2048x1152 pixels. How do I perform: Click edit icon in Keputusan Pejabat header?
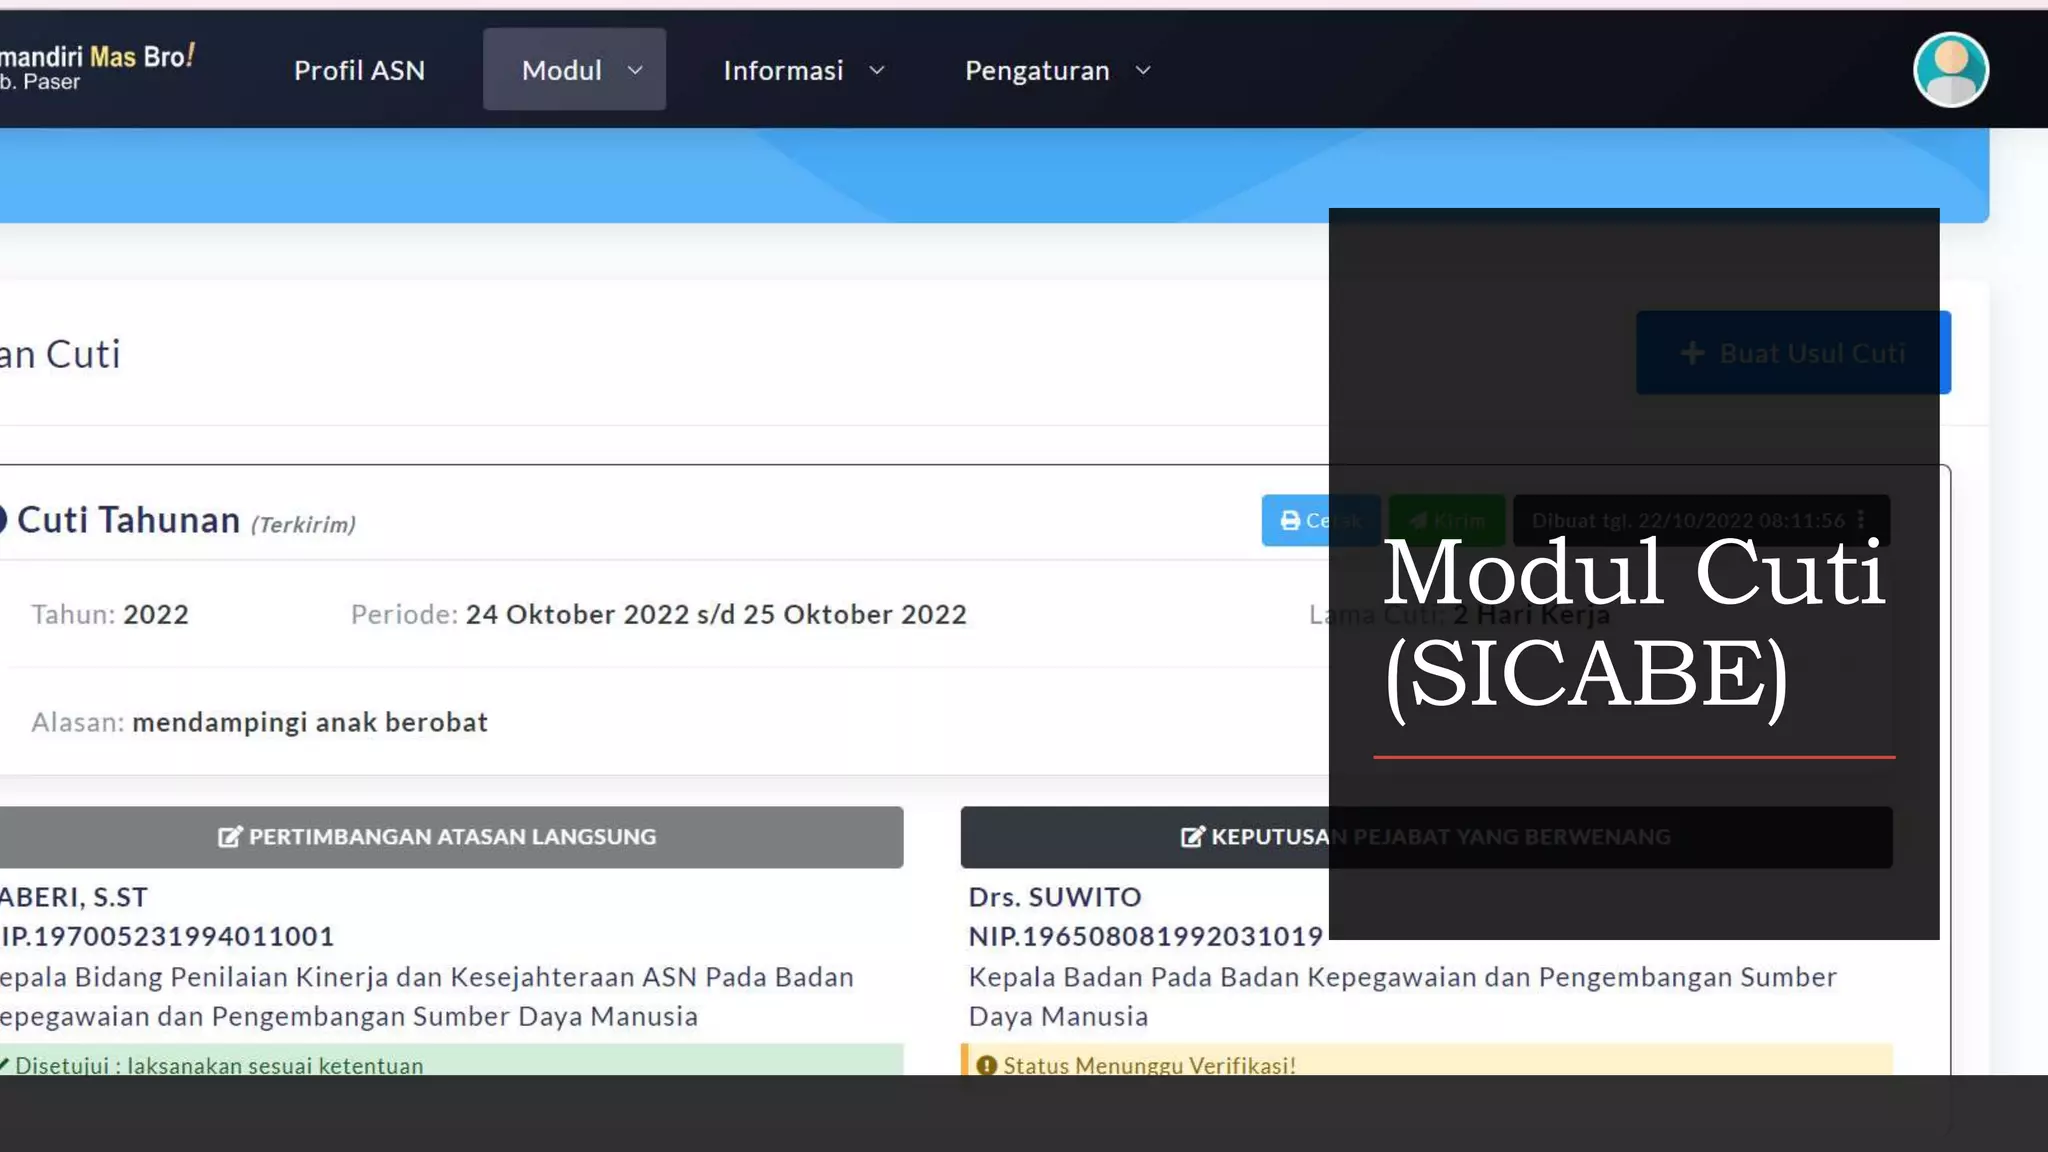point(1192,837)
